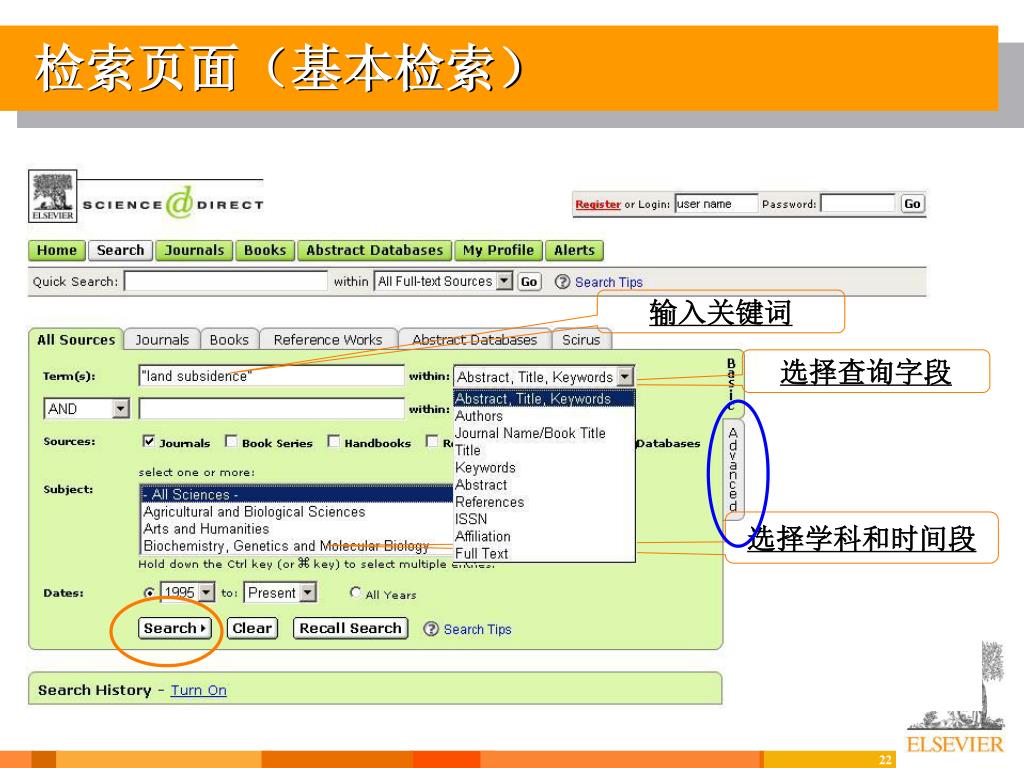Click the Clear button
Image resolution: width=1024 pixels, height=768 pixels.
[251, 628]
